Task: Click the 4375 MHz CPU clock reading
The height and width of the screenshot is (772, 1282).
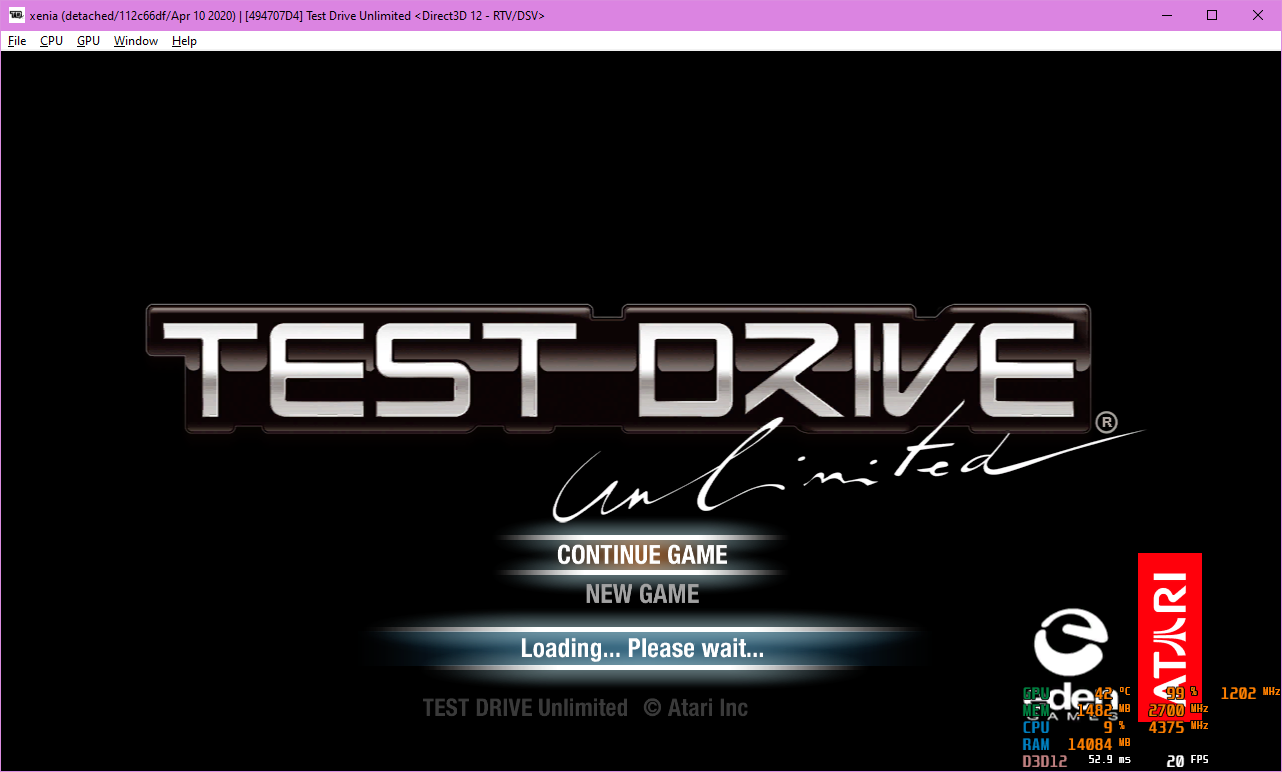Action: coord(1179,727)
